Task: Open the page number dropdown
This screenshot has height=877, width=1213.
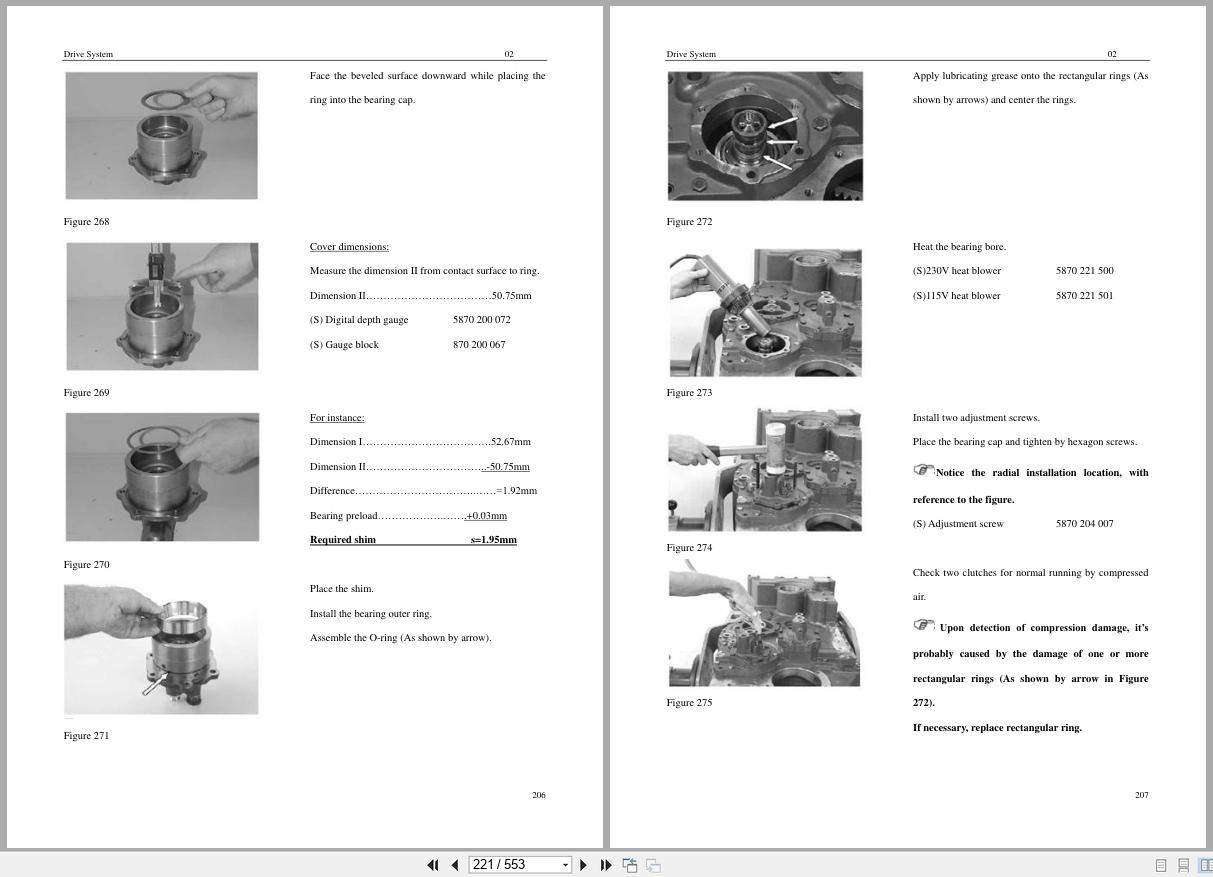Action: coord(566,864)
